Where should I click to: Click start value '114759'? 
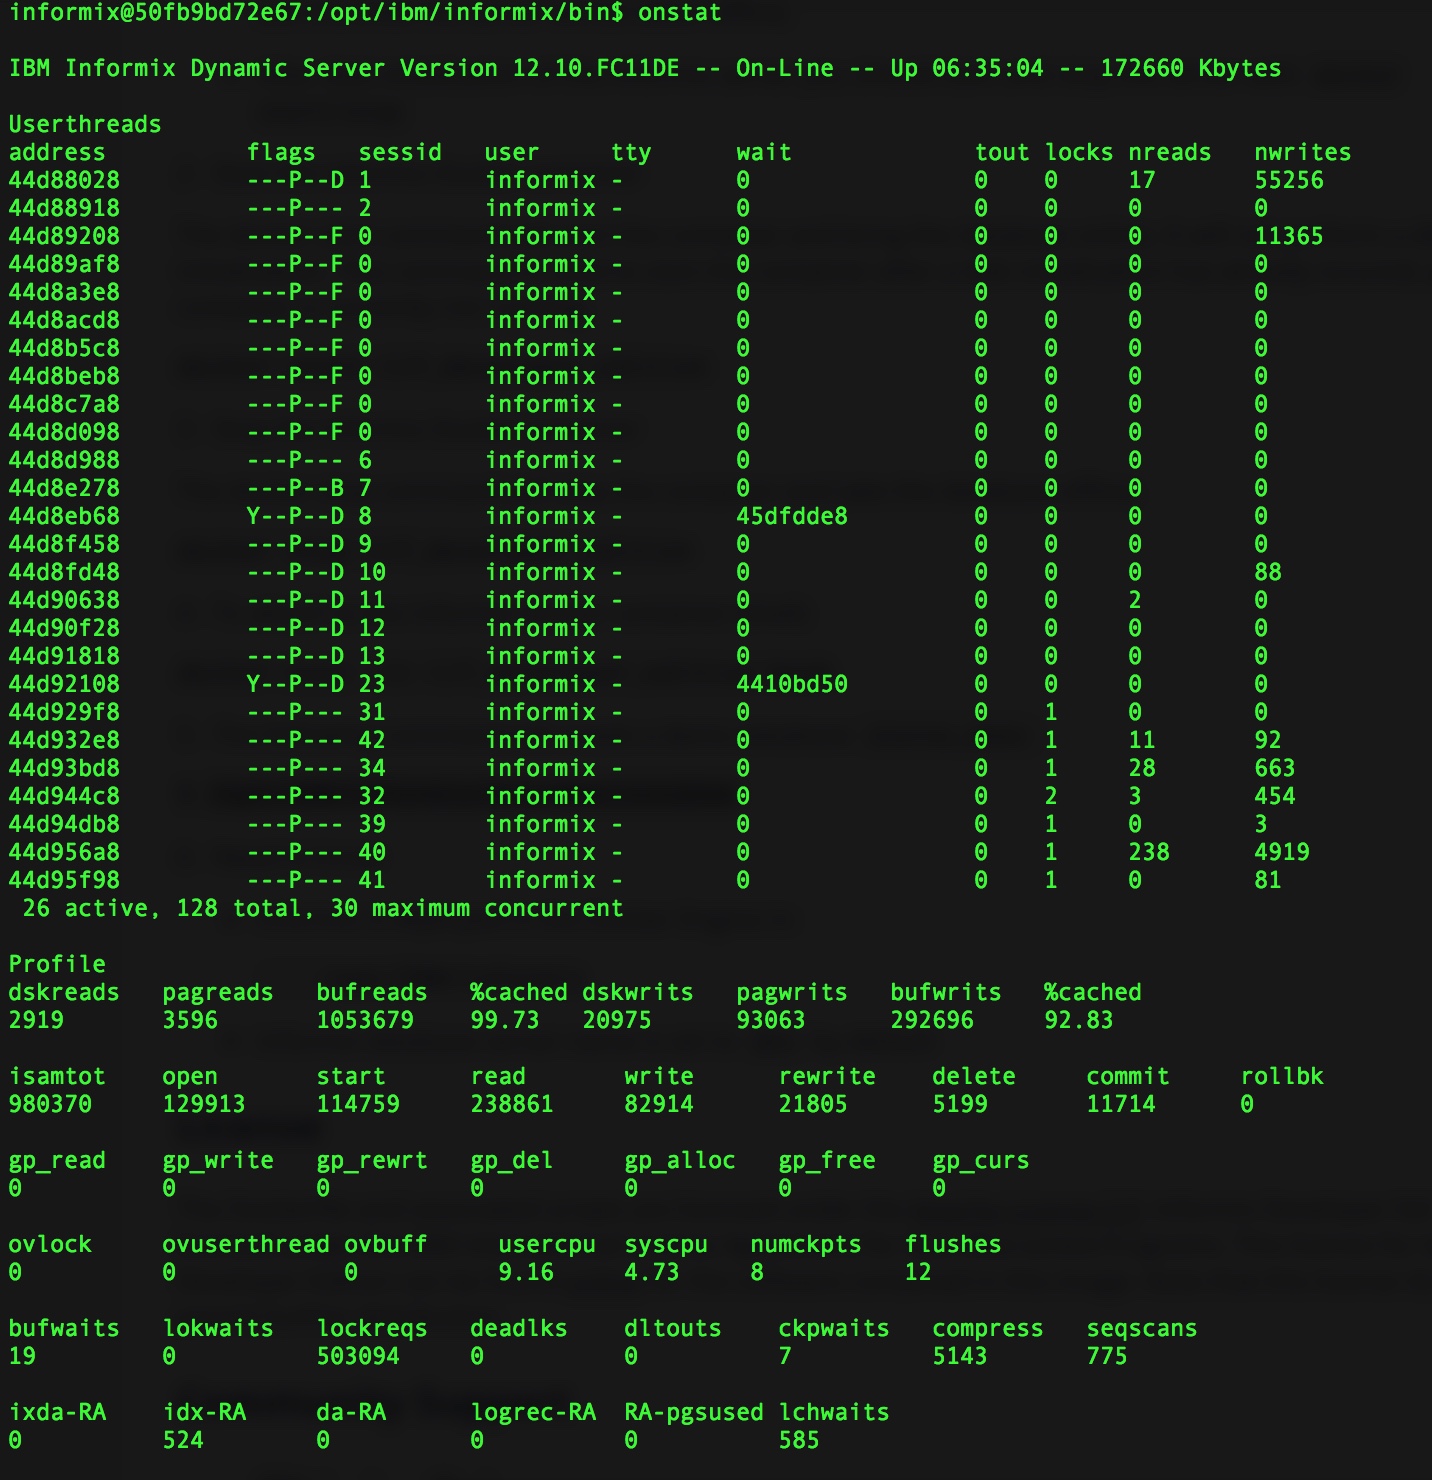[x=358, y=1104]
